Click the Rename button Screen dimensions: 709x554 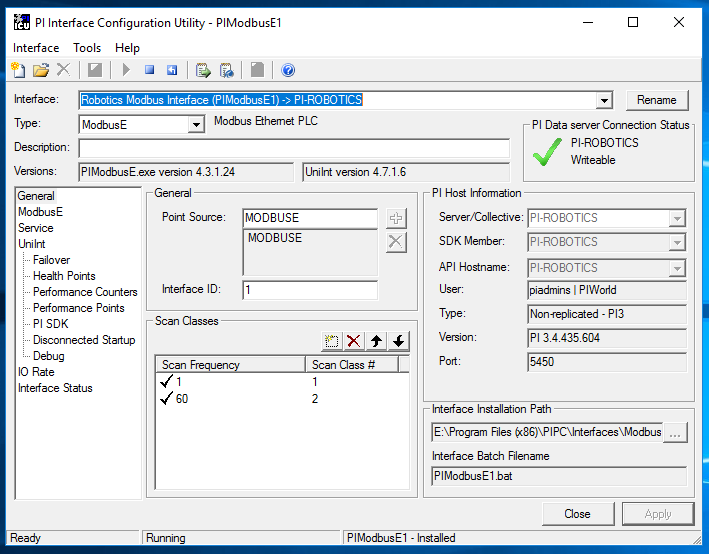coord(657,100)
